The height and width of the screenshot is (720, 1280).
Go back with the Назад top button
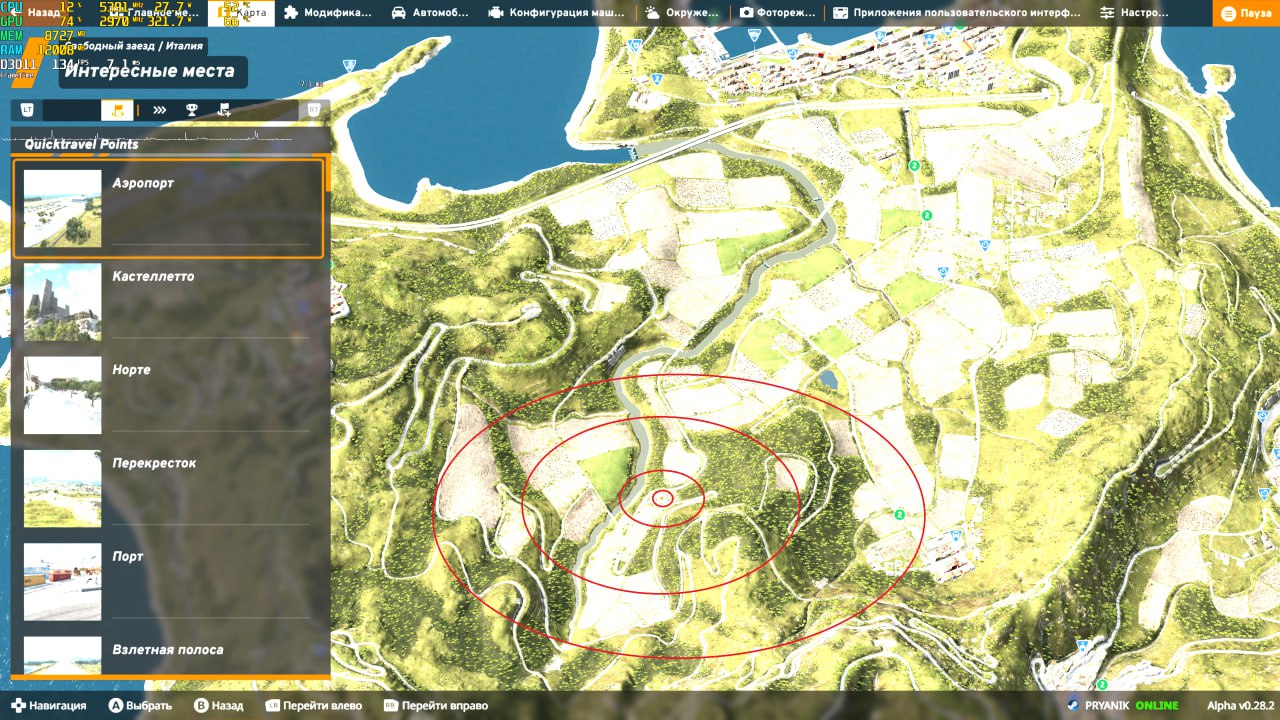[36, 13]
